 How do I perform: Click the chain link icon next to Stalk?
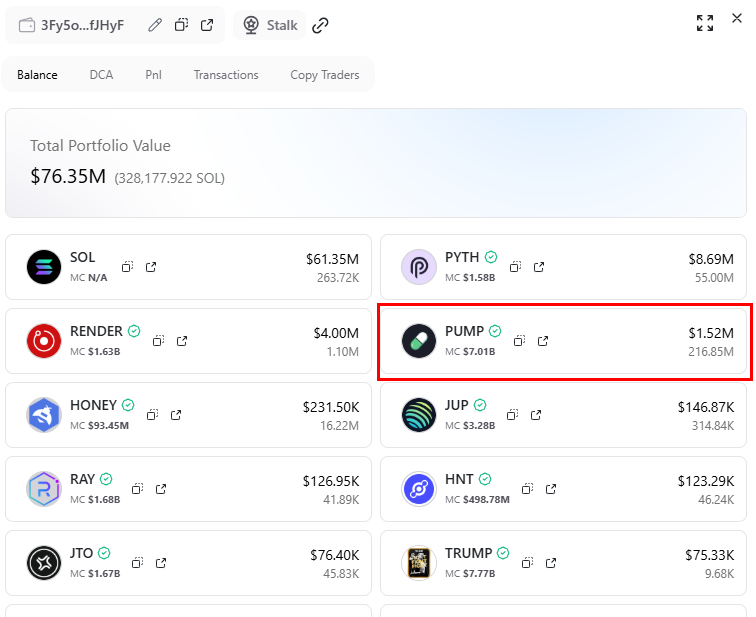point(321,25)
